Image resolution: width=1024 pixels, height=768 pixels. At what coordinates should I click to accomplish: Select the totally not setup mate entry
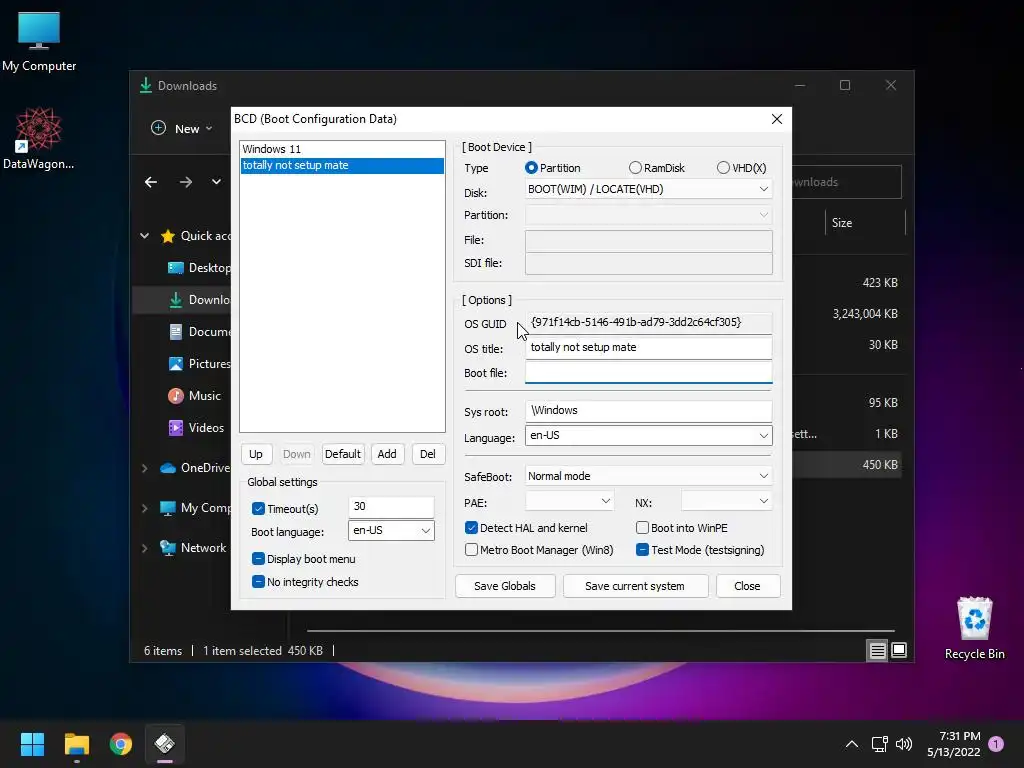click(x=342, y=165)
